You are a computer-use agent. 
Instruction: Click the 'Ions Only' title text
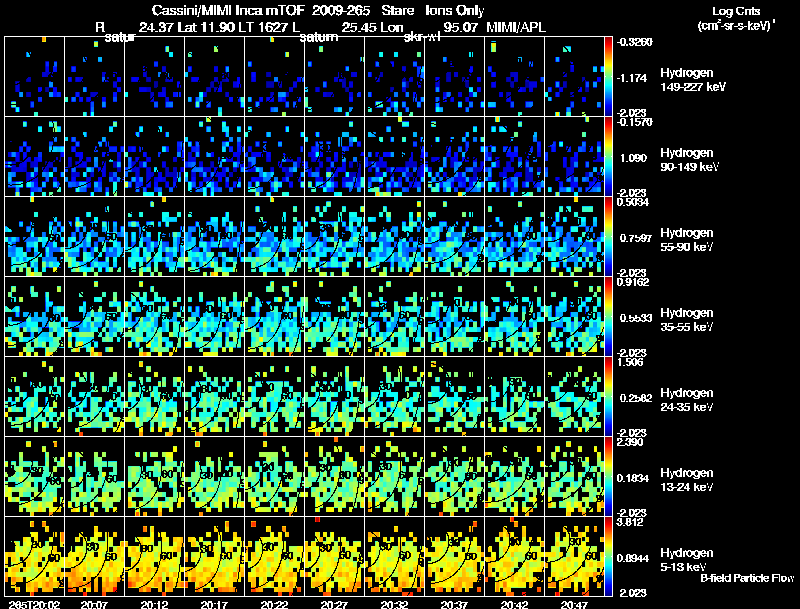tap(454, 11)
